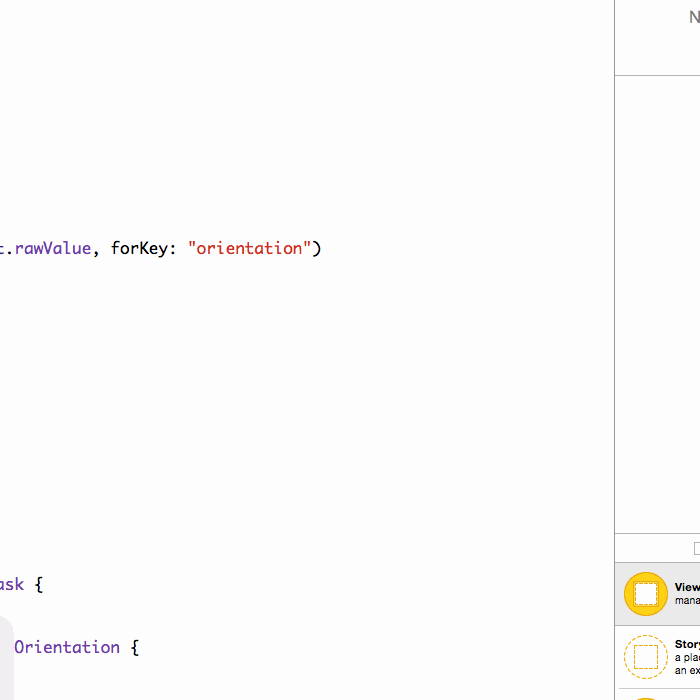Viewport: 700px width, 700px height.
Task: Click the gray rounded panel at the editor's bottom-left
Action: 6,660
